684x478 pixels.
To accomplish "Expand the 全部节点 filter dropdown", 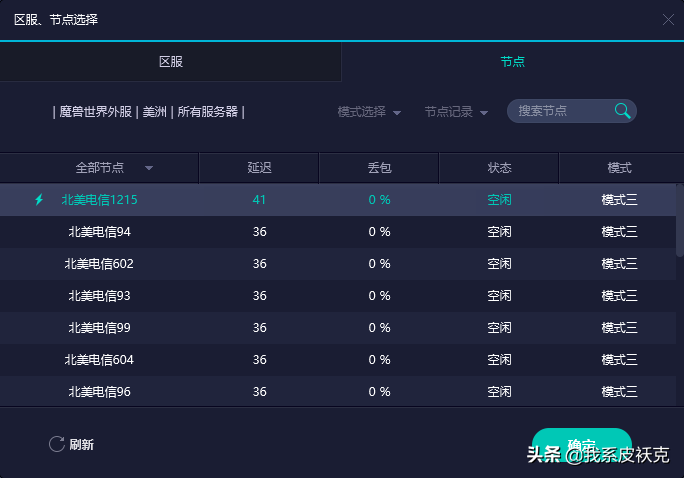I will [x=114, y=168].
